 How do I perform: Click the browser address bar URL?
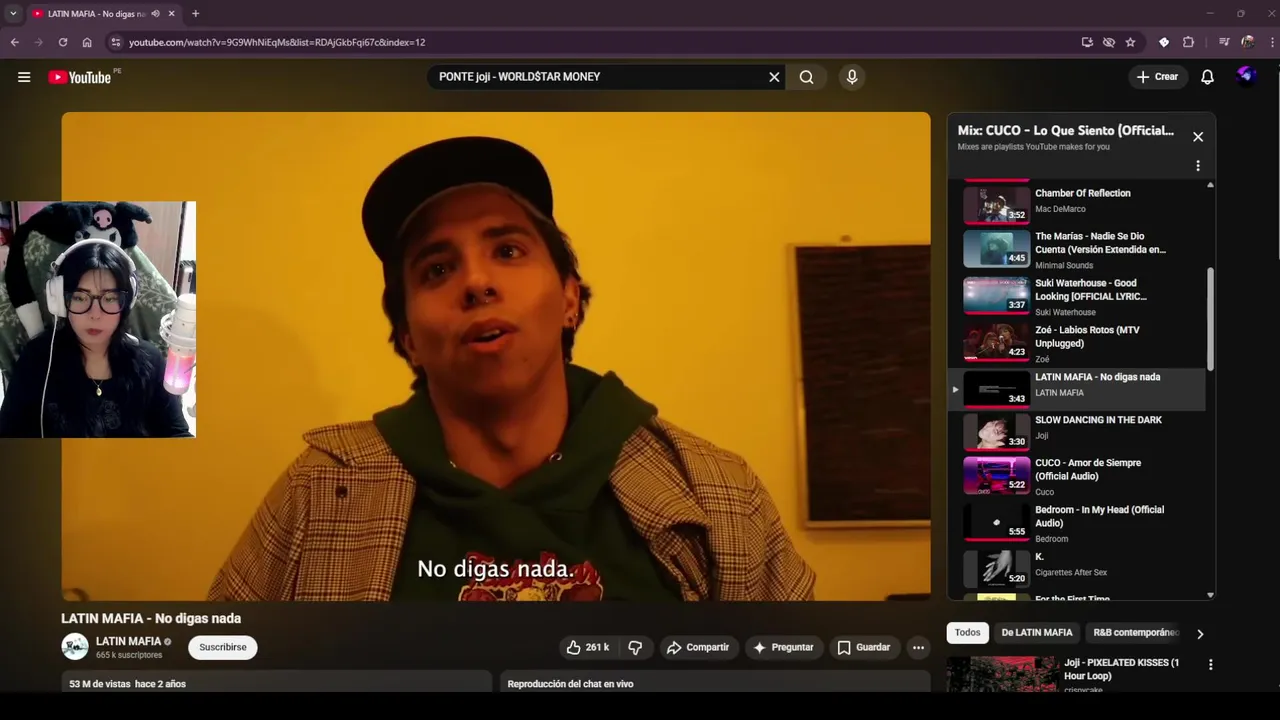277,42
